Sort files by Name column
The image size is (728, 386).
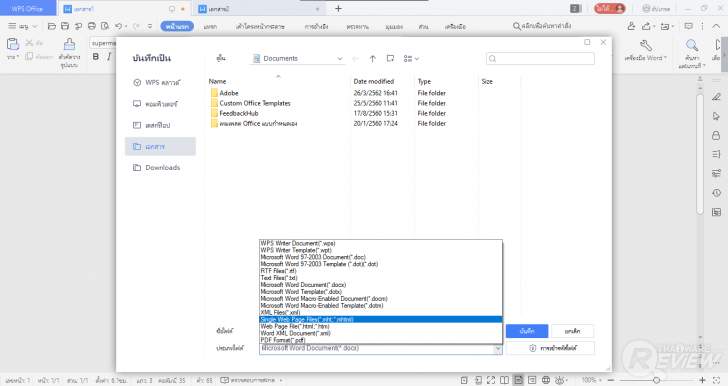point(217,81)
